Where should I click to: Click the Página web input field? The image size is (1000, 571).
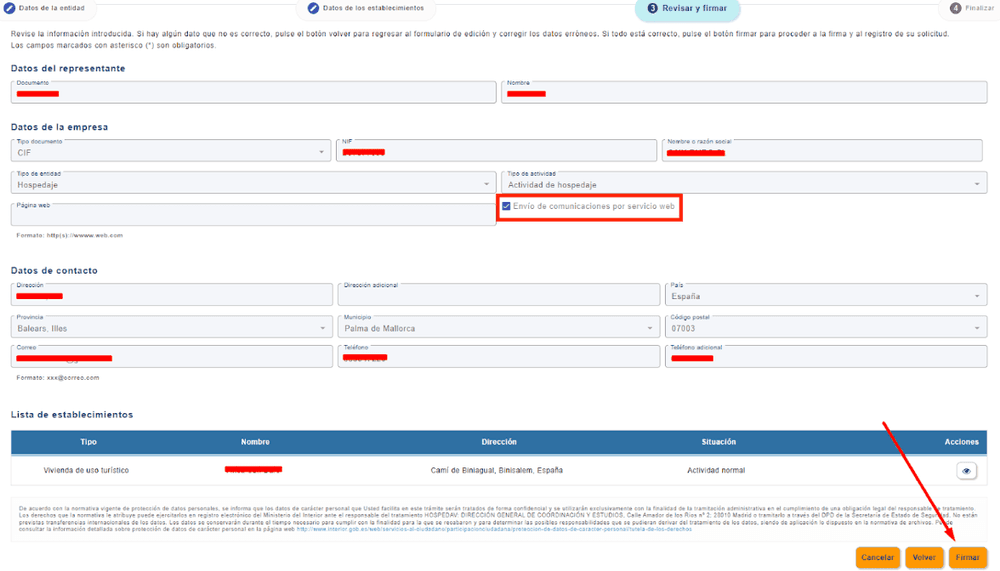pos(253,215)
